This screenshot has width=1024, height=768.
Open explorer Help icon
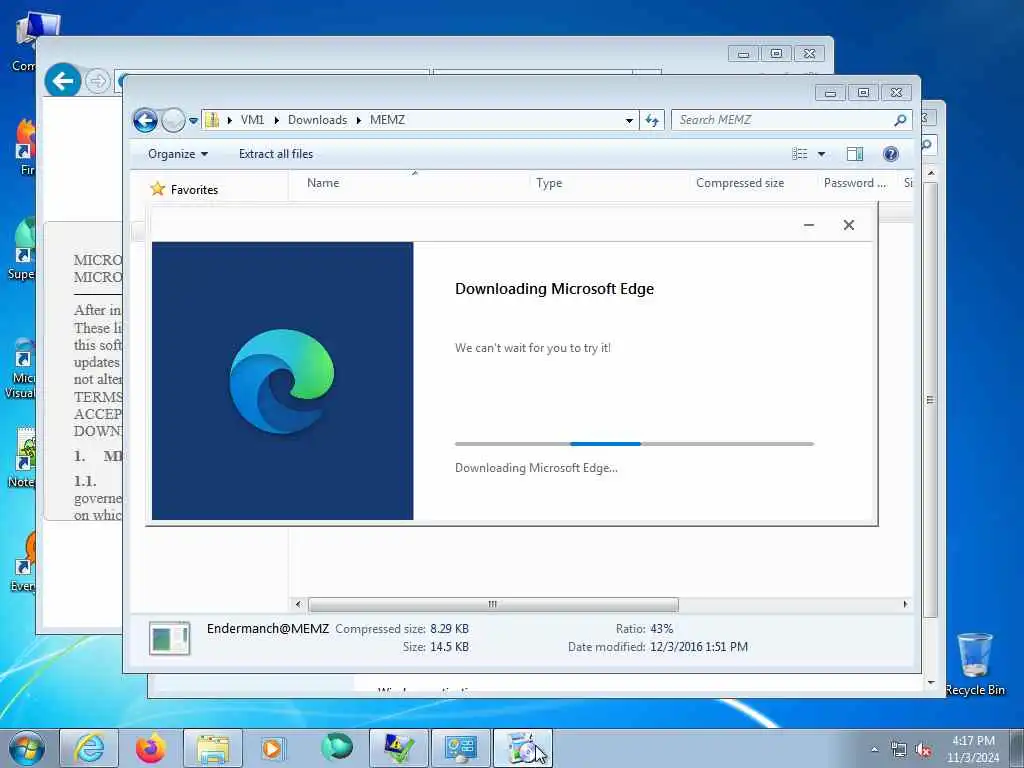click(x=890, y=154)
